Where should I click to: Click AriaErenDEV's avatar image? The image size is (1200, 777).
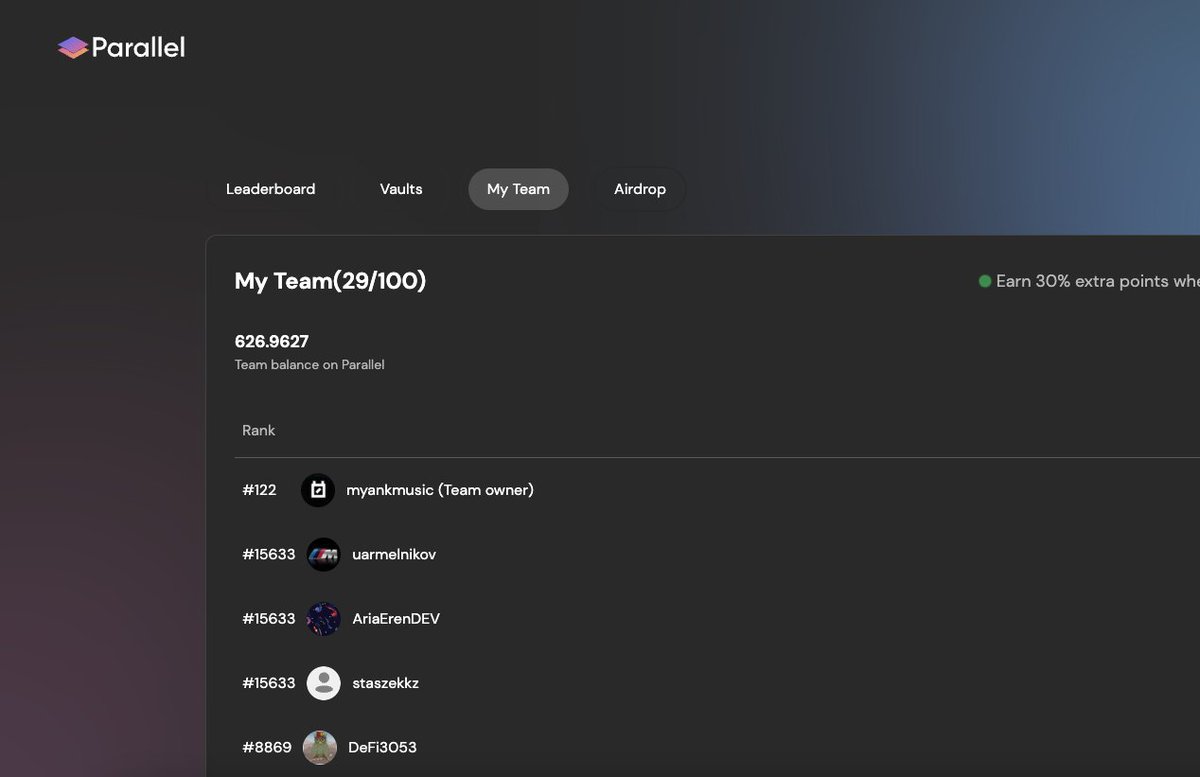click(x=323, y=619)
